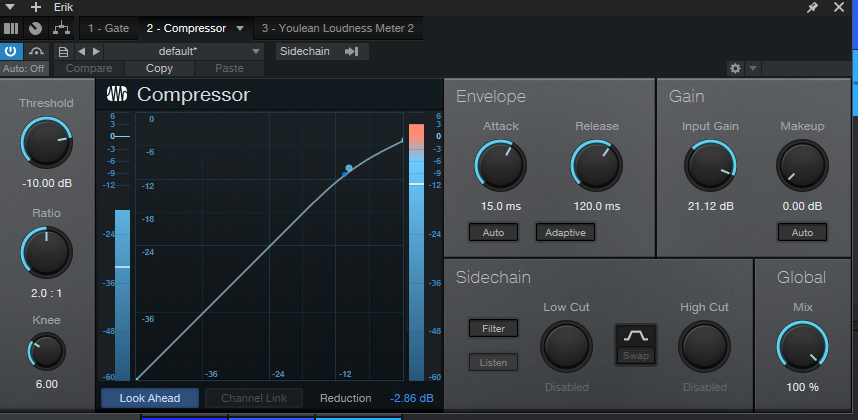Select the 2 - Compressor tab
Screen dimensions: 858x420
pos(186,28)
